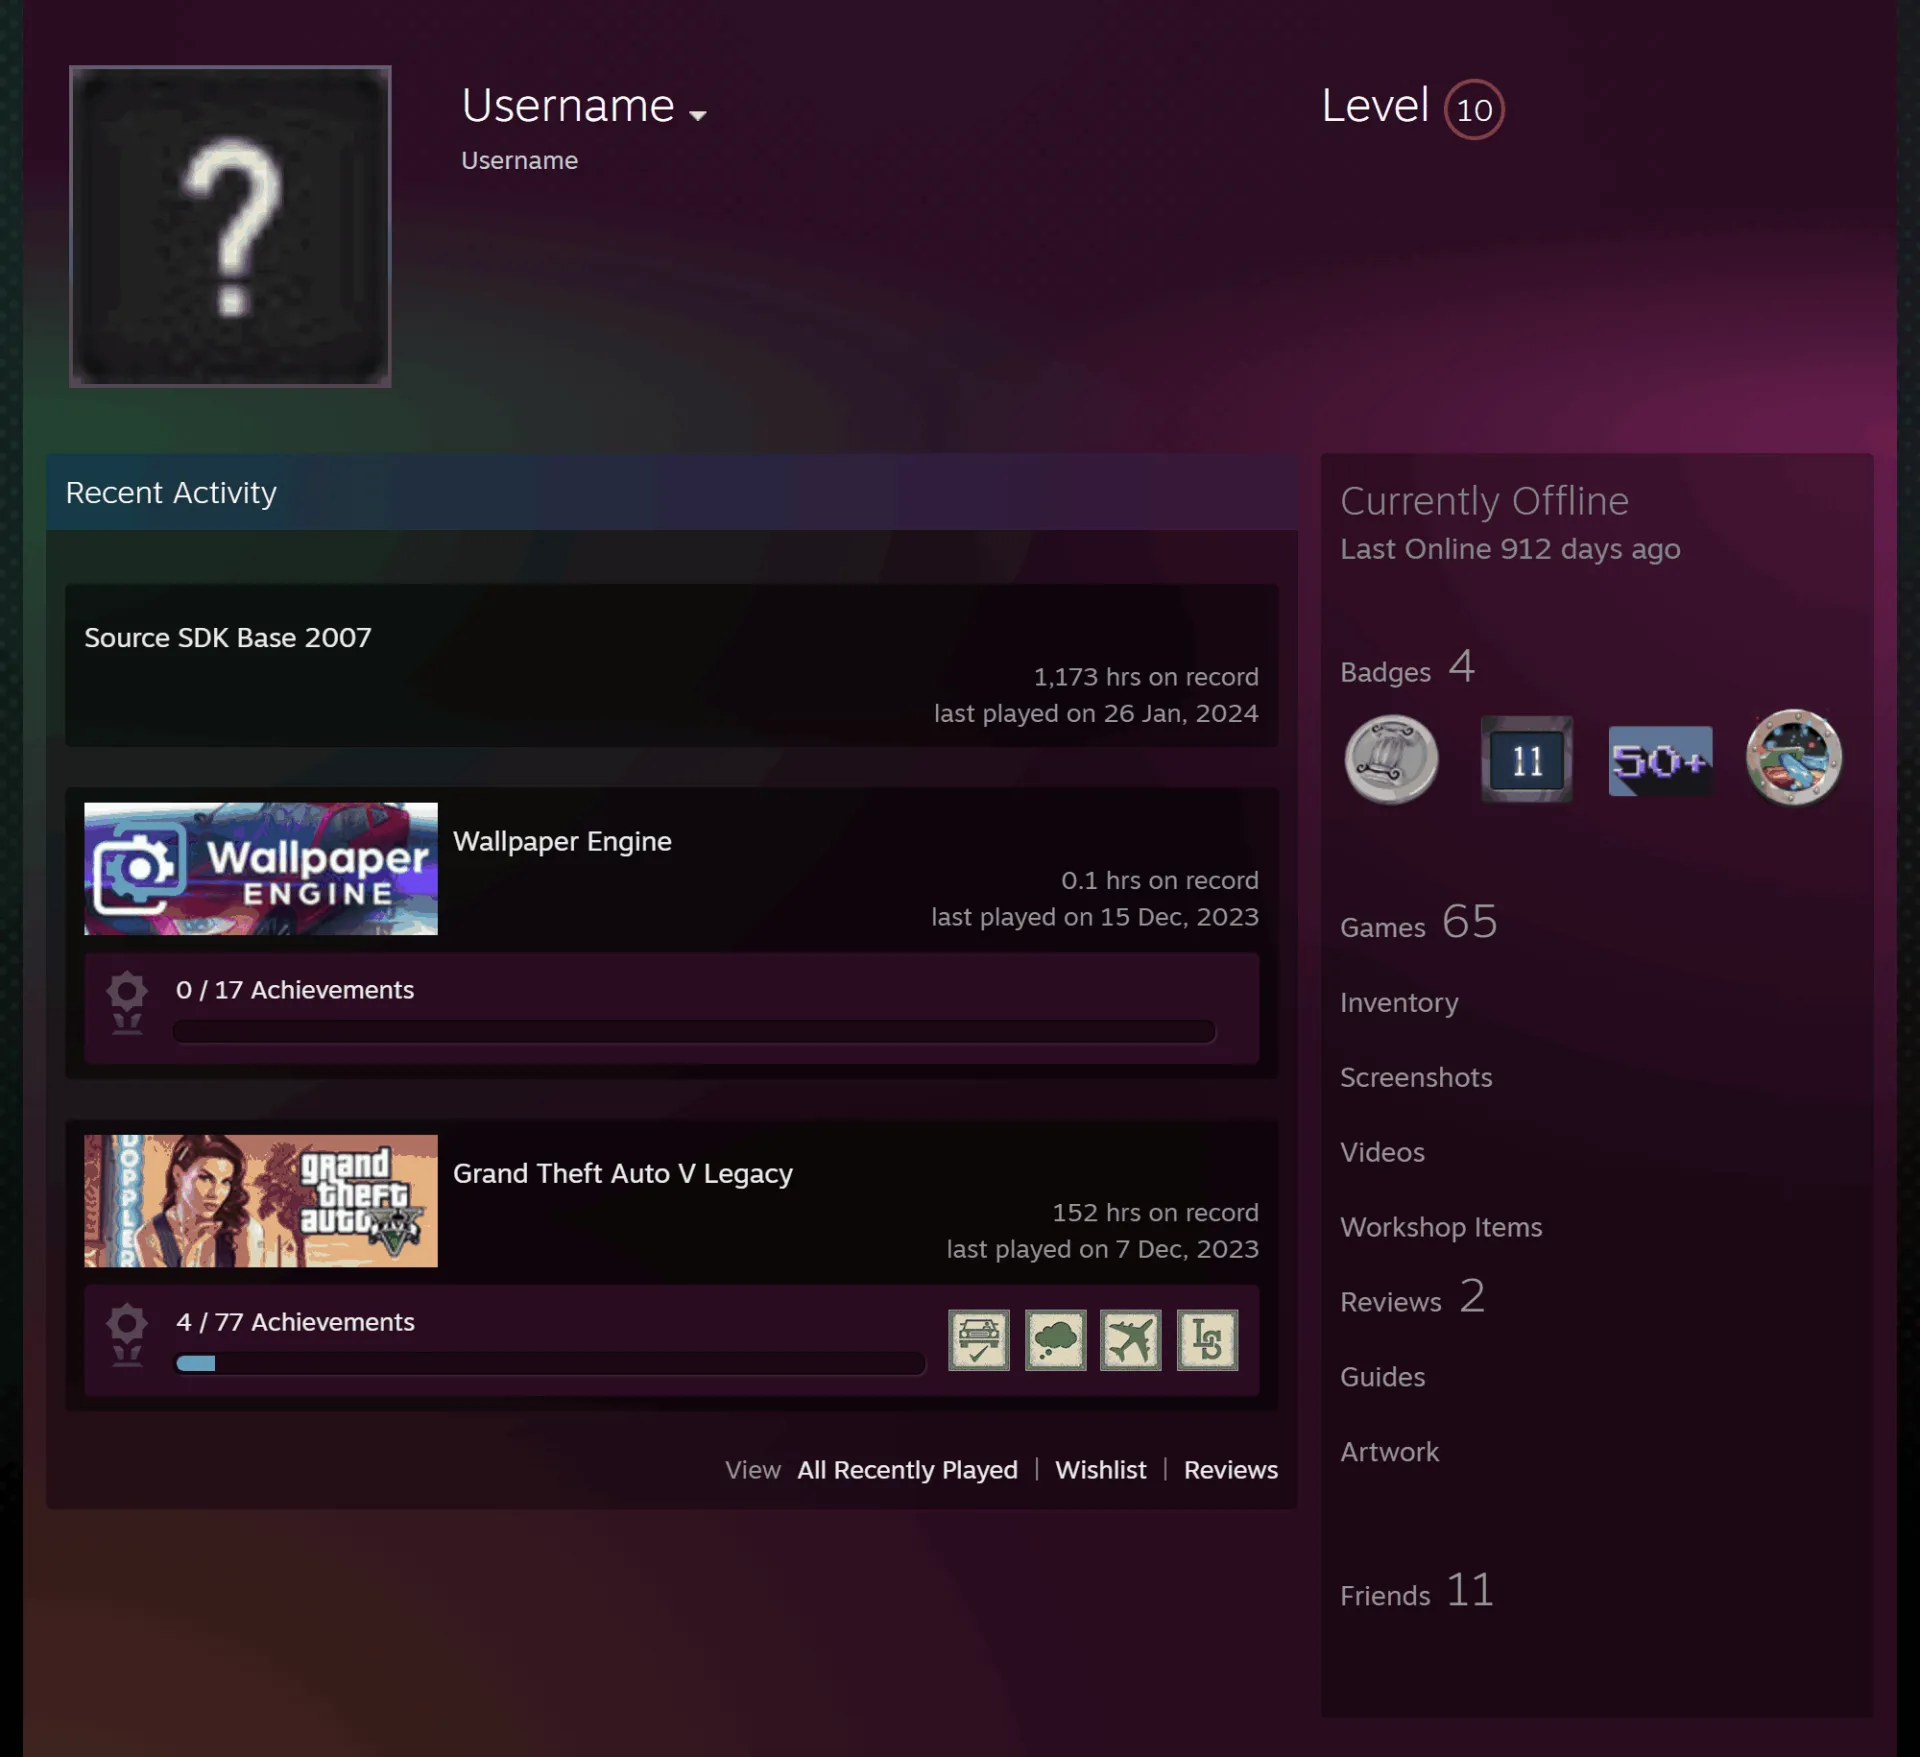Click the Last Online 912 days ago text
The height and width of the screenshot is (1757, 1920).
click(1510, 550)
